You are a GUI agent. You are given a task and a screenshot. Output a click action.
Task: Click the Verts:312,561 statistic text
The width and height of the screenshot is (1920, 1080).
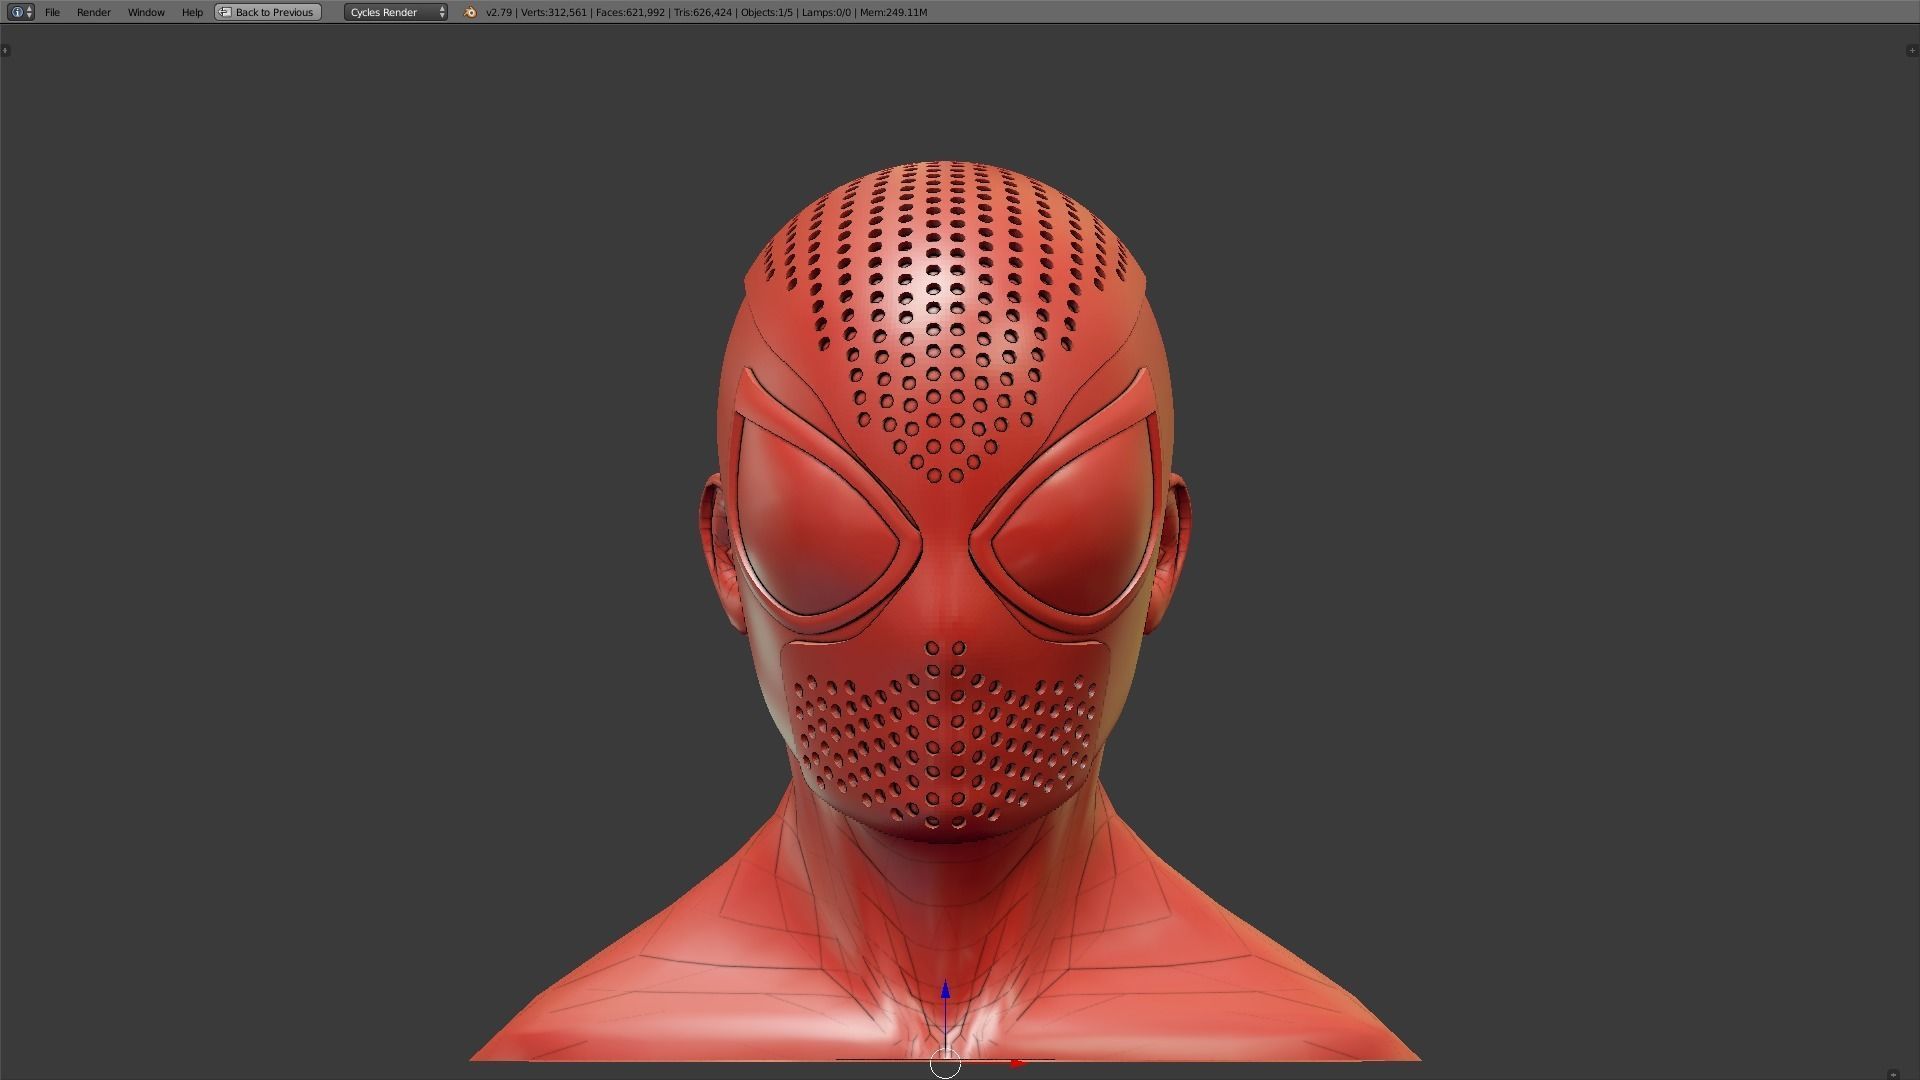(x=553, y=12)
